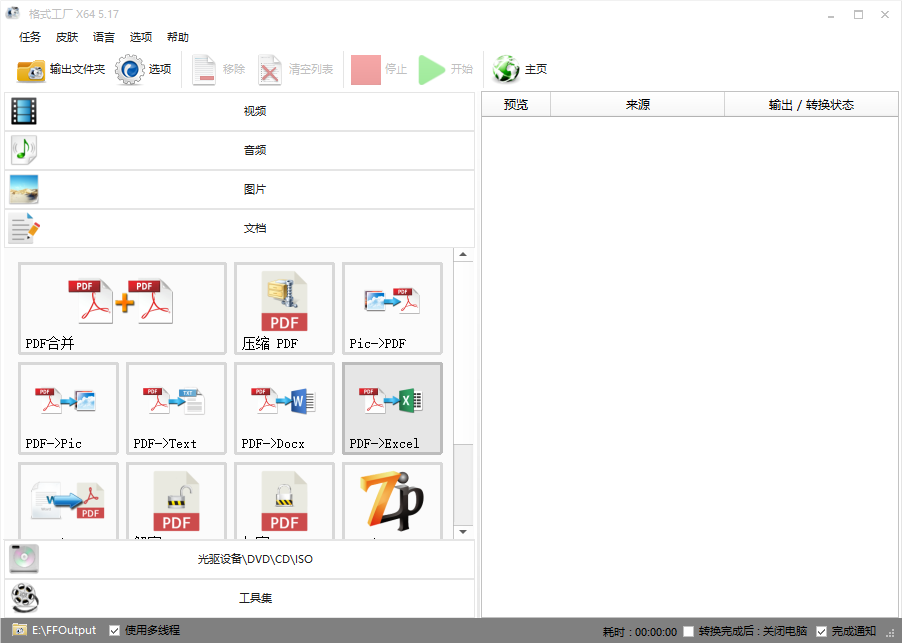Select the 压缩PDF compression tool
This screenshot has height=643, width=902.
pyautogui.click(x=283, y=308)
